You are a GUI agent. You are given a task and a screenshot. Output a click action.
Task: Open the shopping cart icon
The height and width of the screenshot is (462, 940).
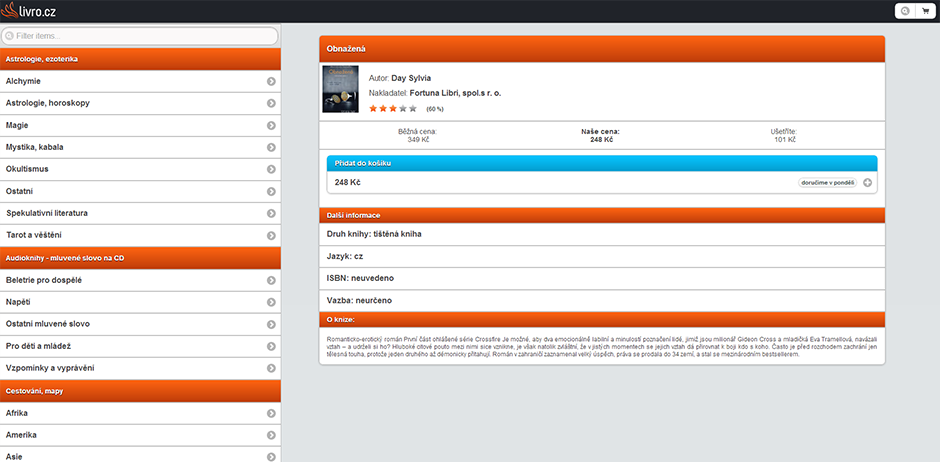tap(926, 11)
